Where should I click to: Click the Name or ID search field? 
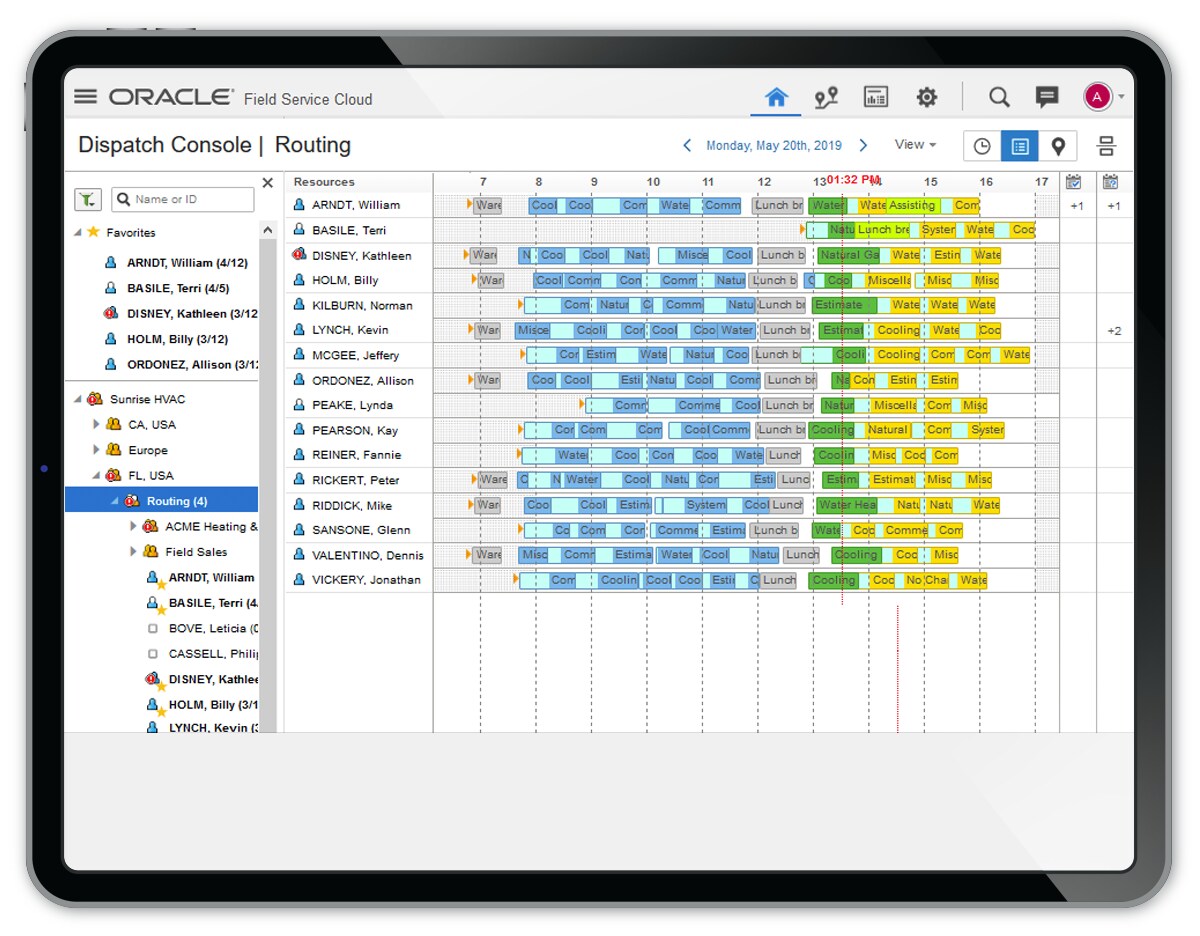[x=183, y=200]
